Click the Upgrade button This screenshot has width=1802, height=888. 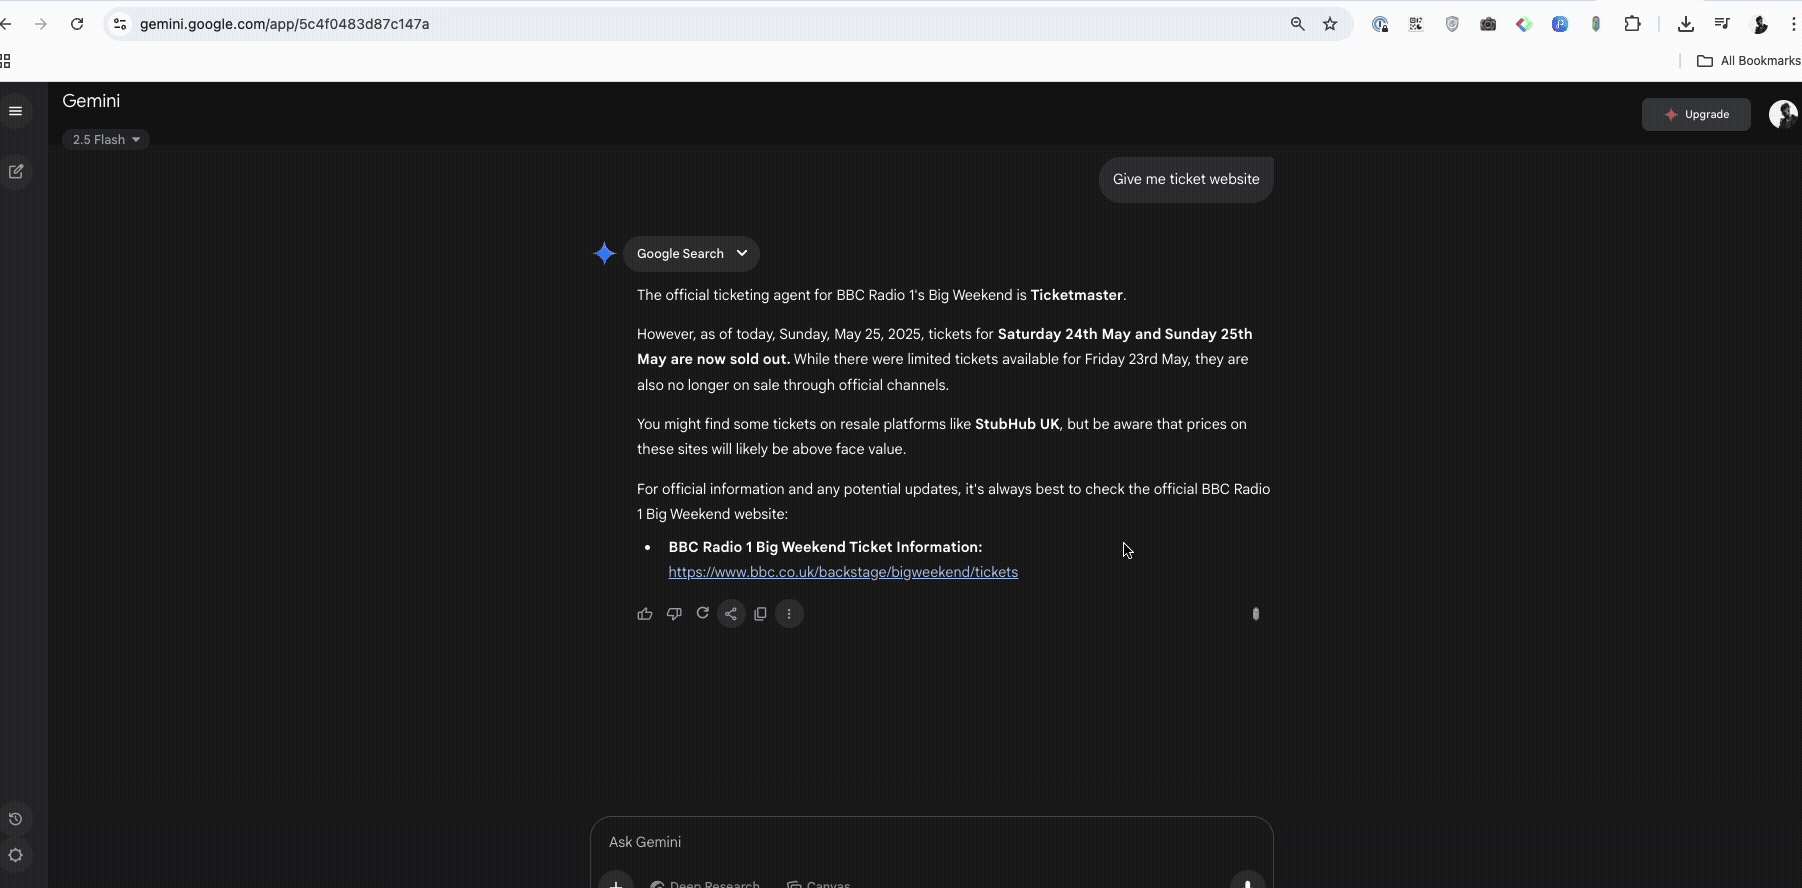click(x=1696, y=114)
